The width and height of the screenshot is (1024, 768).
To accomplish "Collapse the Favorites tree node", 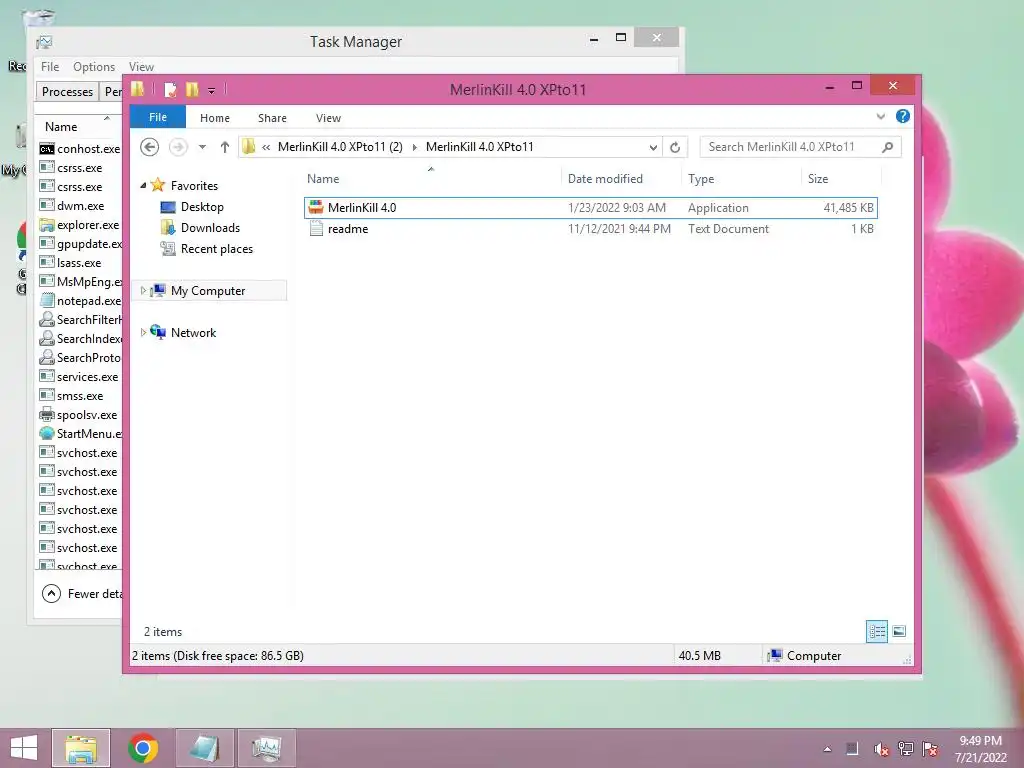I will tap(143, 185).
